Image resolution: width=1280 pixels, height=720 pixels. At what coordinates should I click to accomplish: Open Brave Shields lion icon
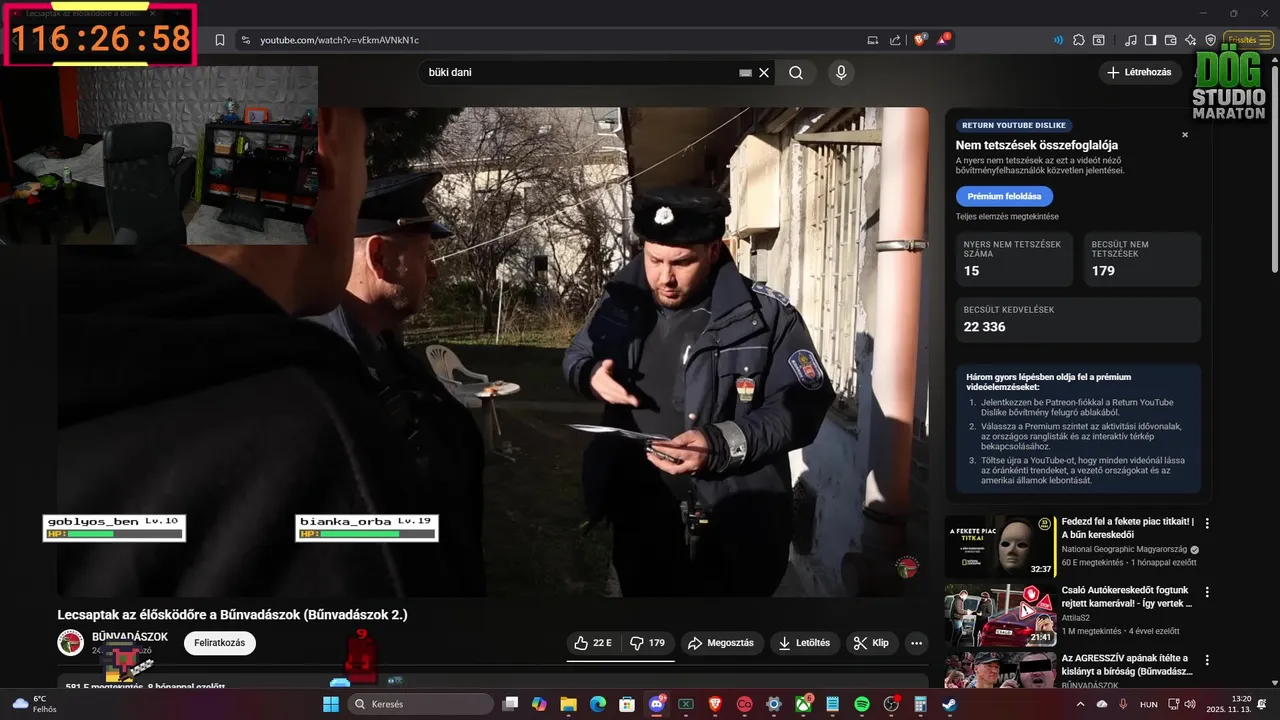pyautogui.click(x=920, y=40)
